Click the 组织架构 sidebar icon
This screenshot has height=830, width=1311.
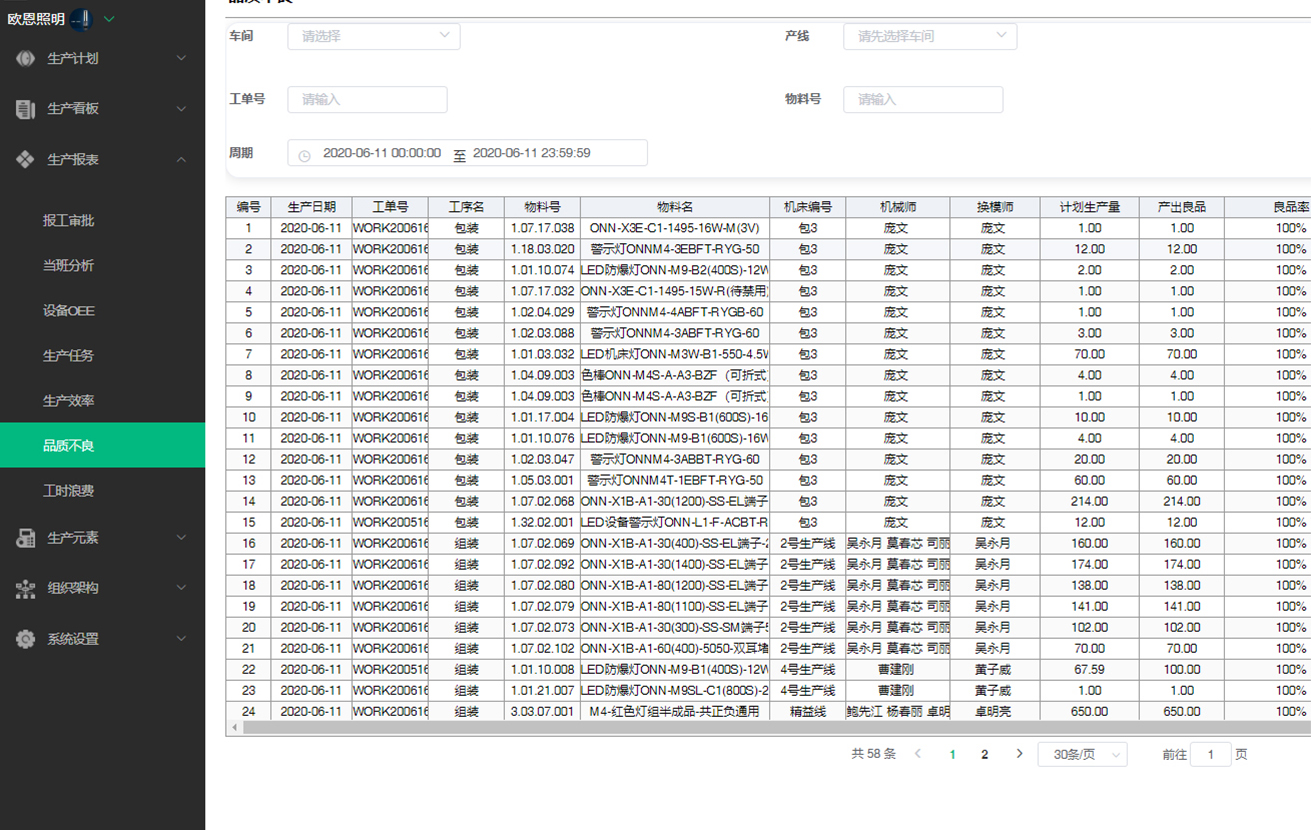26,589
